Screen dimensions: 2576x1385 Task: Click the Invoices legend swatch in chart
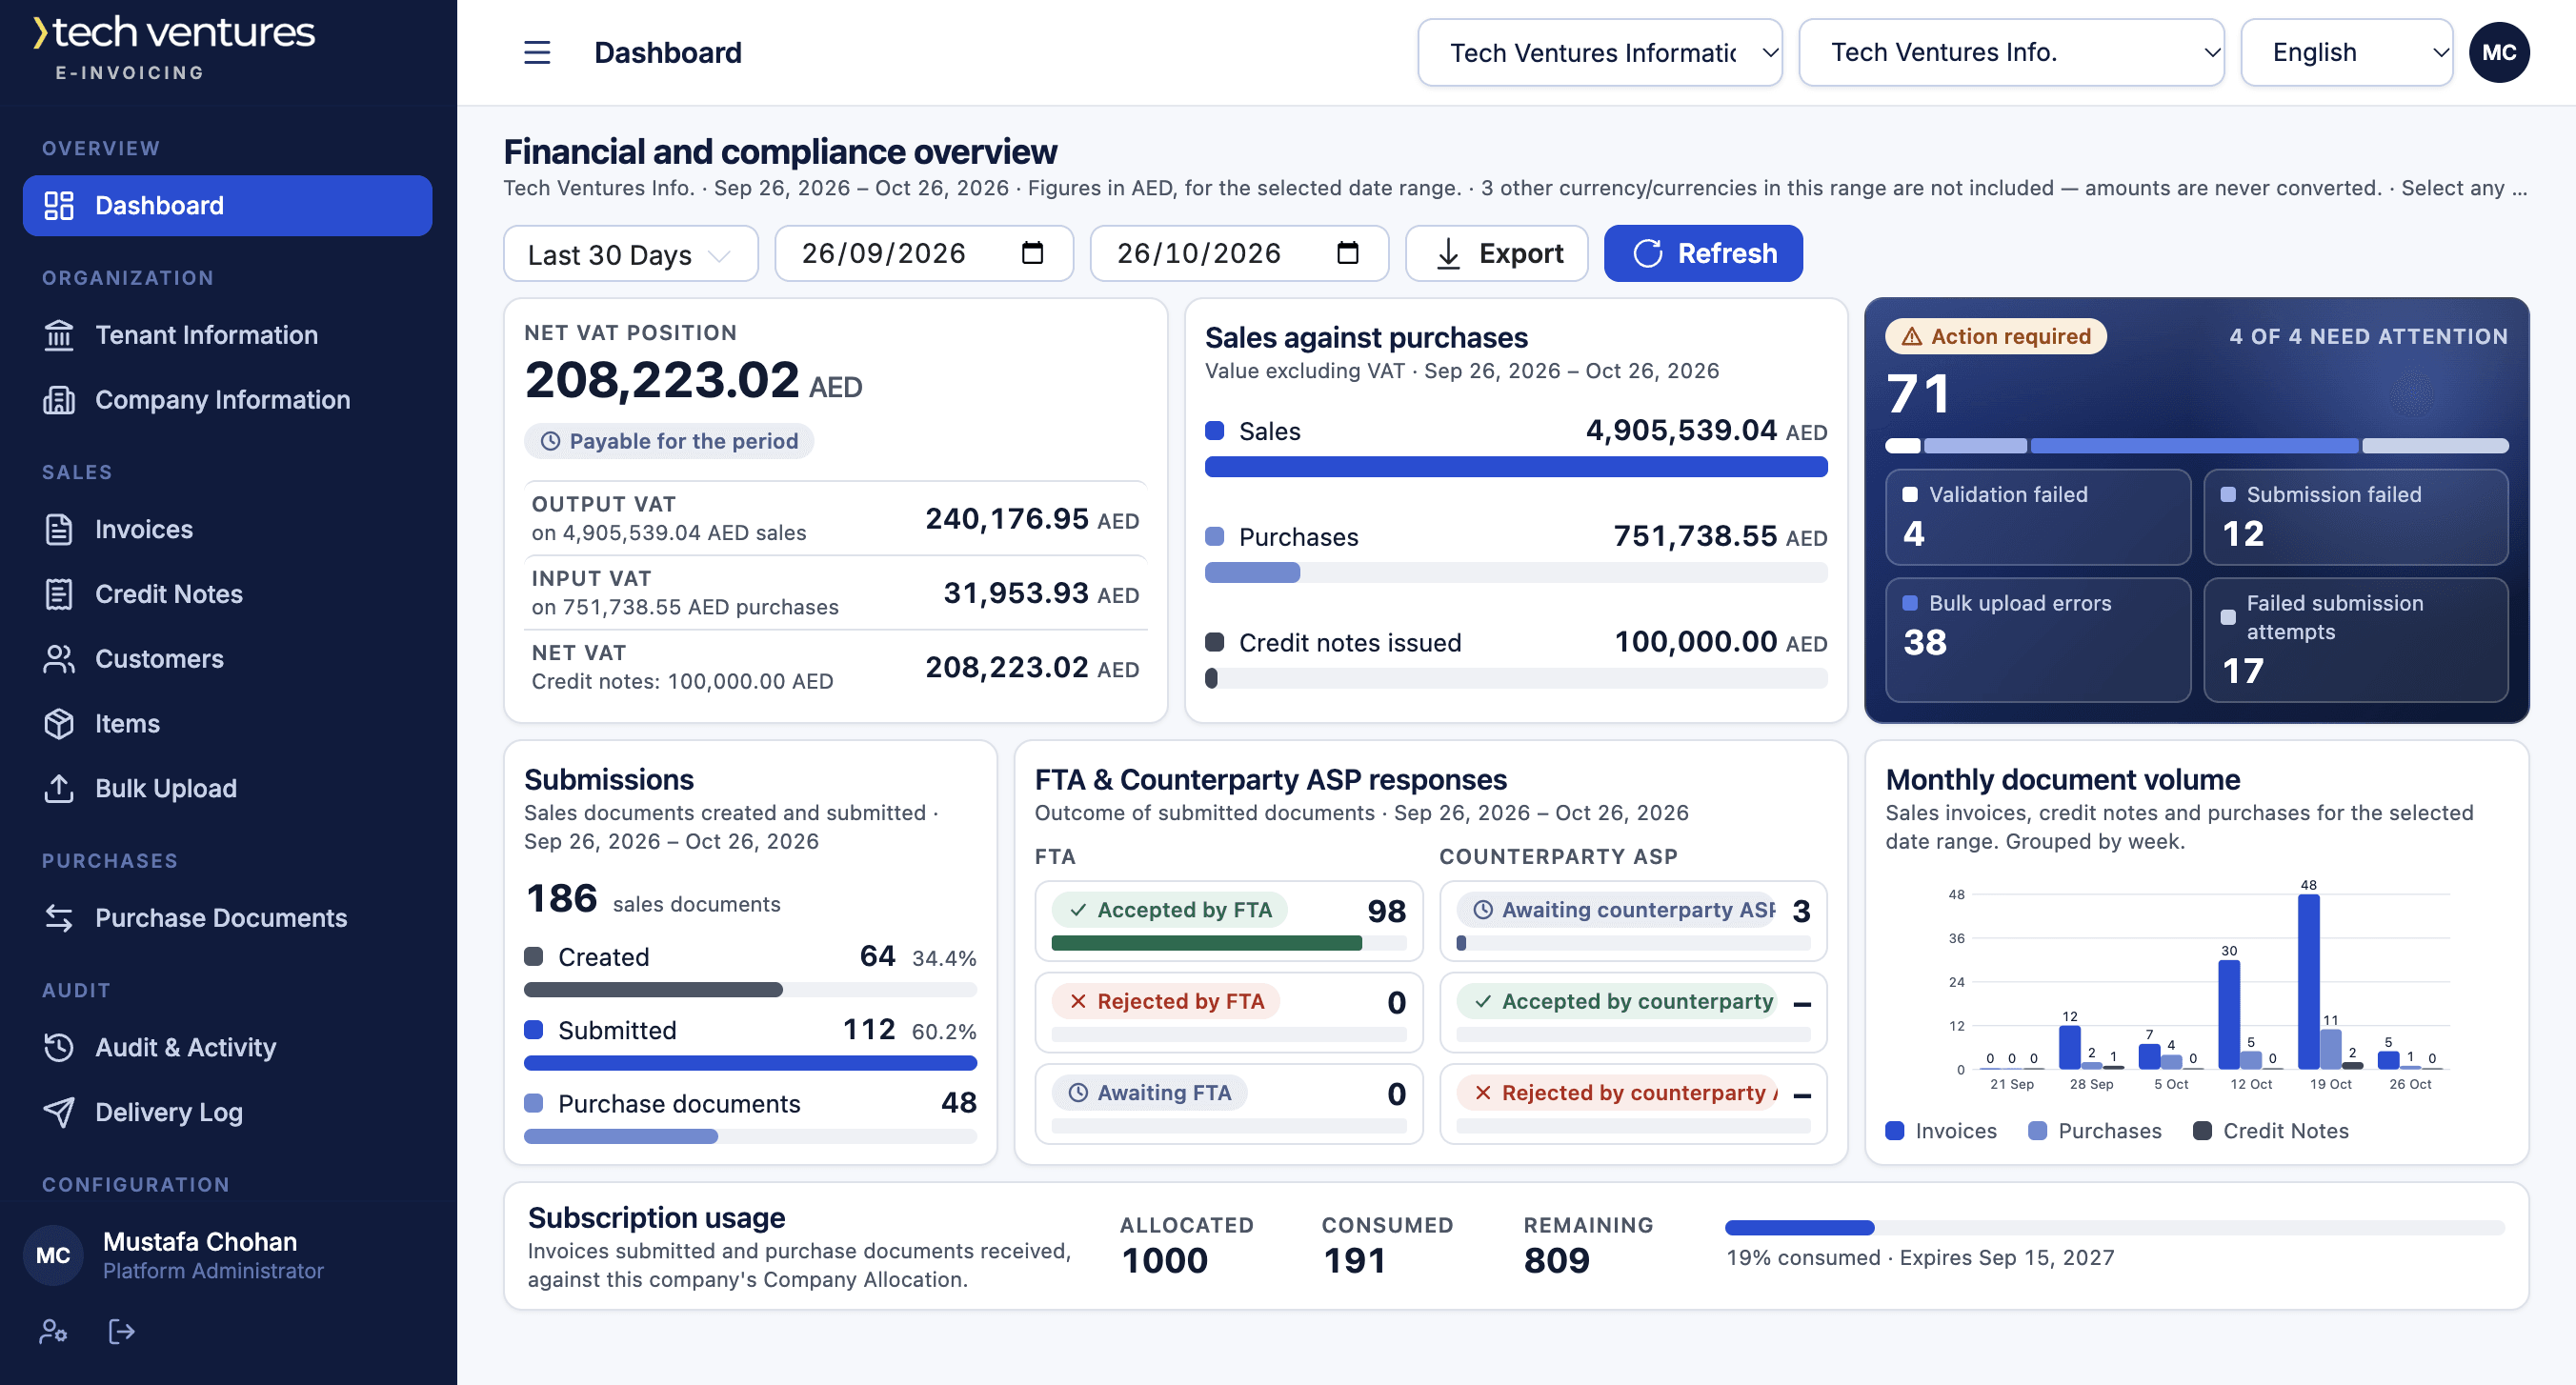pos(1894,1131)
